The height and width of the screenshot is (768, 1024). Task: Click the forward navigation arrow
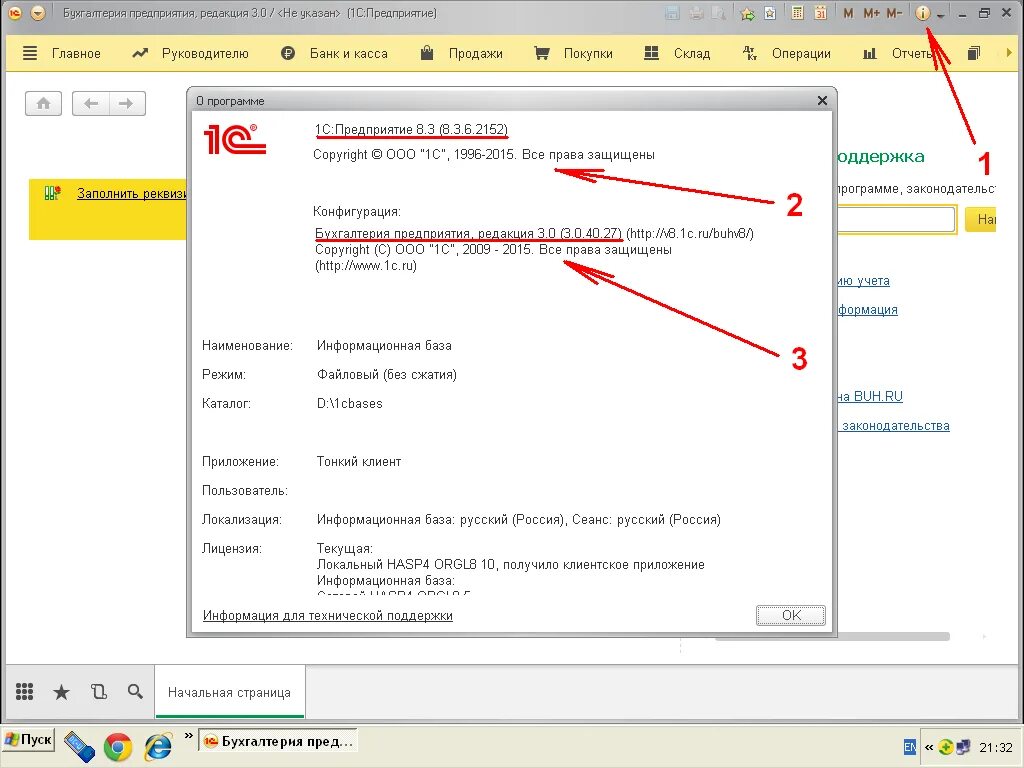click(x=127, y=103)
